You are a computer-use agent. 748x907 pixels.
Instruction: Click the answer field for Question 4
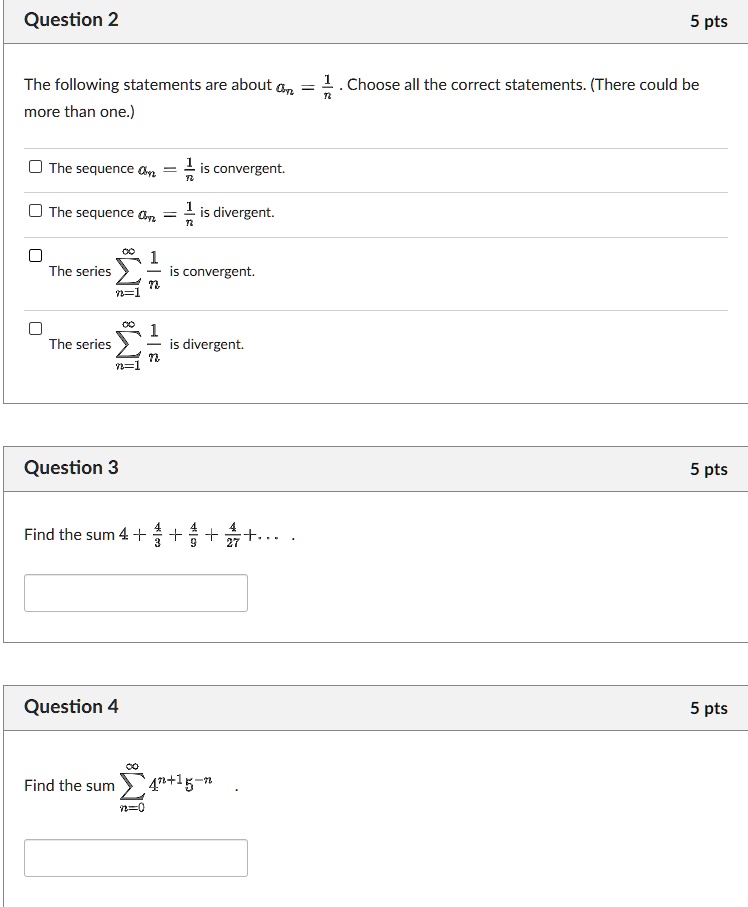[x=137, y=857]
